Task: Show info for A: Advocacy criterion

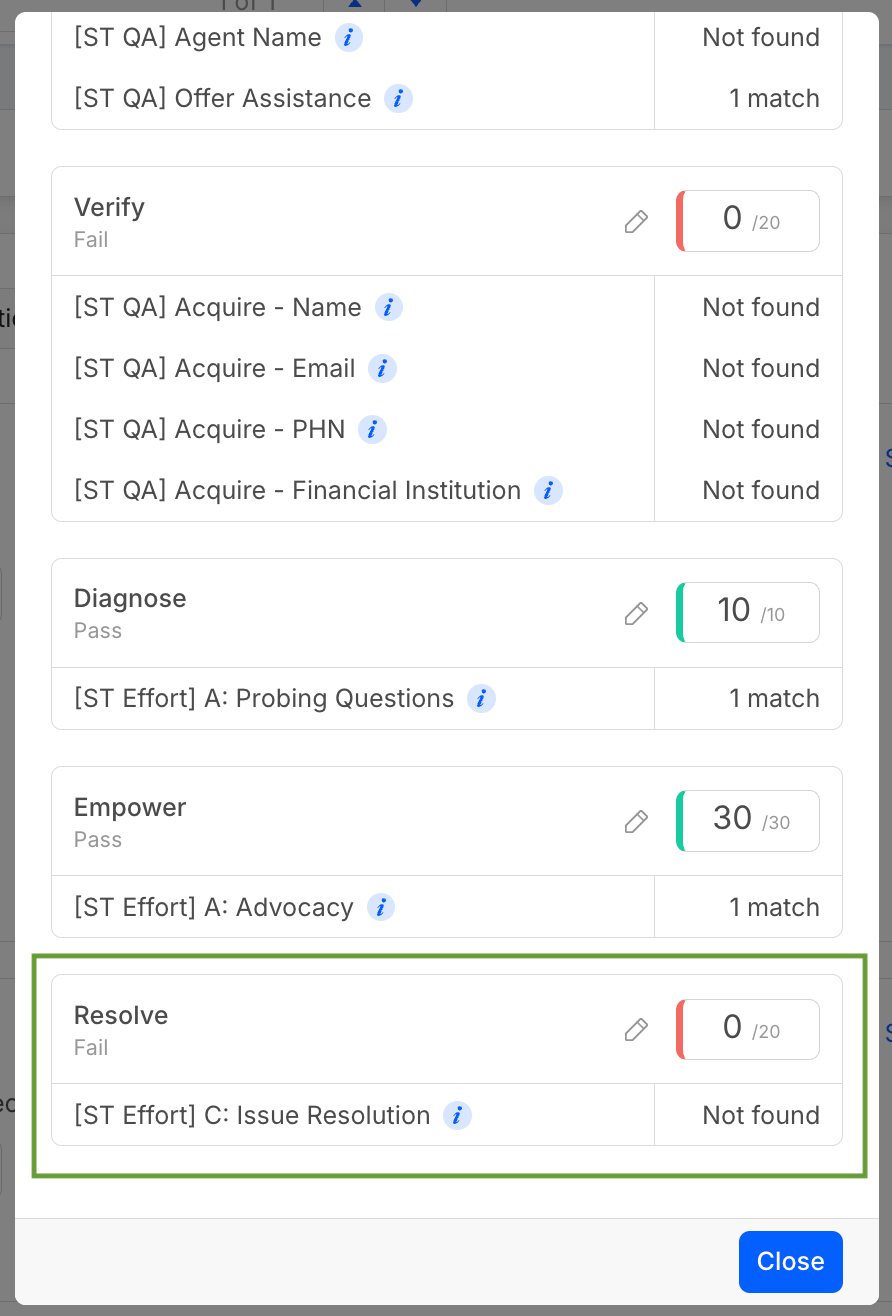Action: point(380,908)
